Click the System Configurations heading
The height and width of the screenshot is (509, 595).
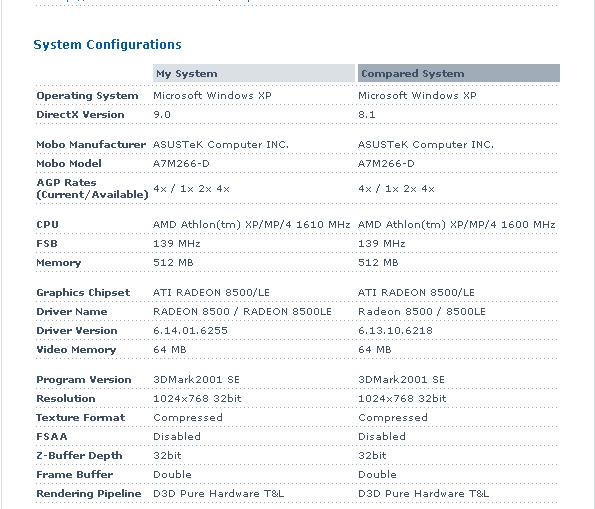pos(107,45)
